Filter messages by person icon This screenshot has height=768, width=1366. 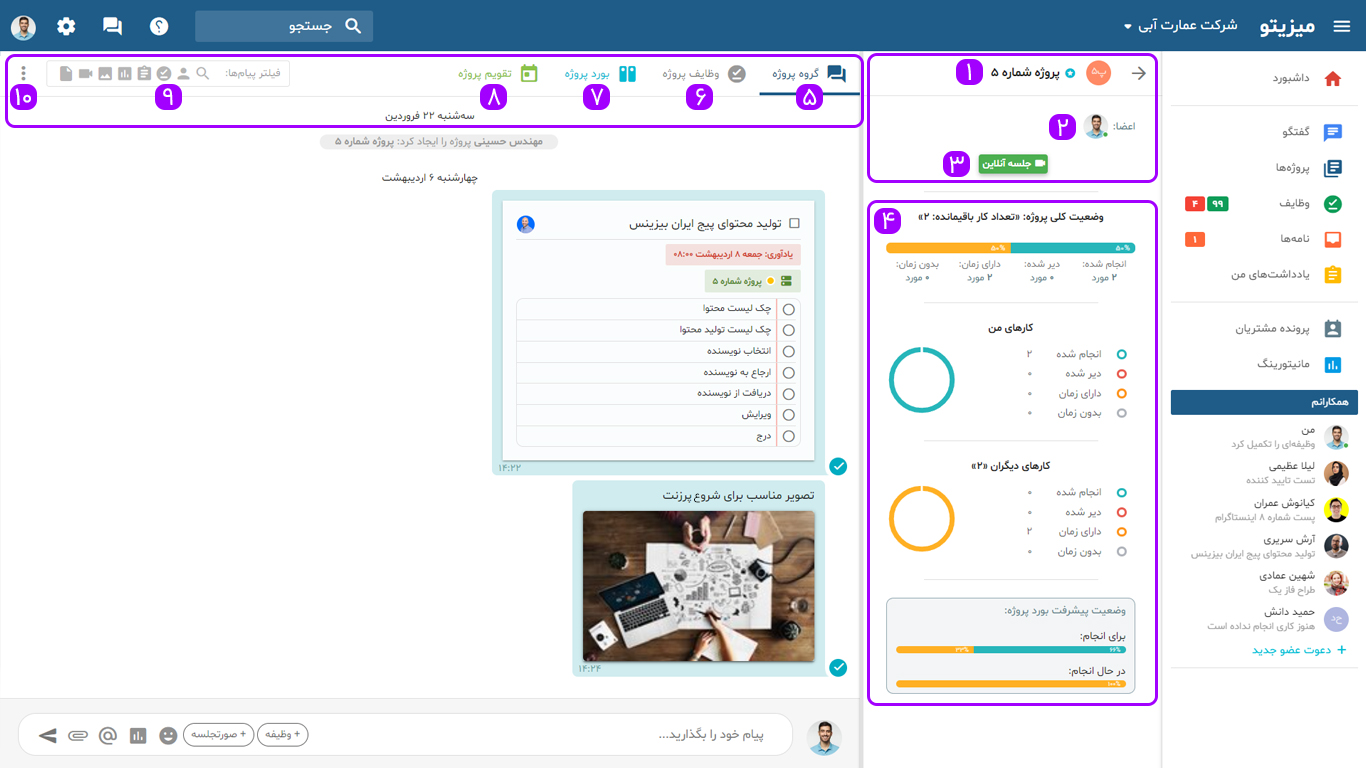pyautogui.click(x=183, y=73)
